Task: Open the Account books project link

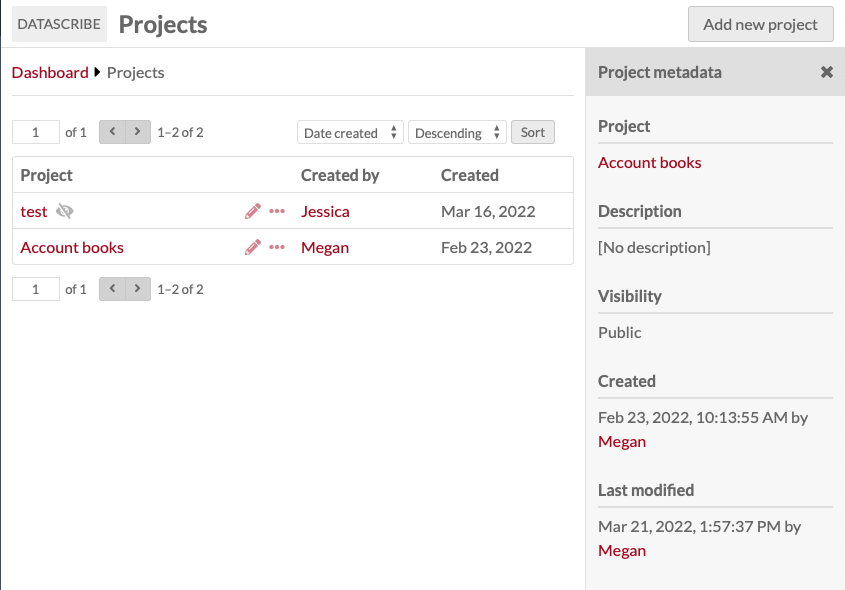Action: [71, 247]
